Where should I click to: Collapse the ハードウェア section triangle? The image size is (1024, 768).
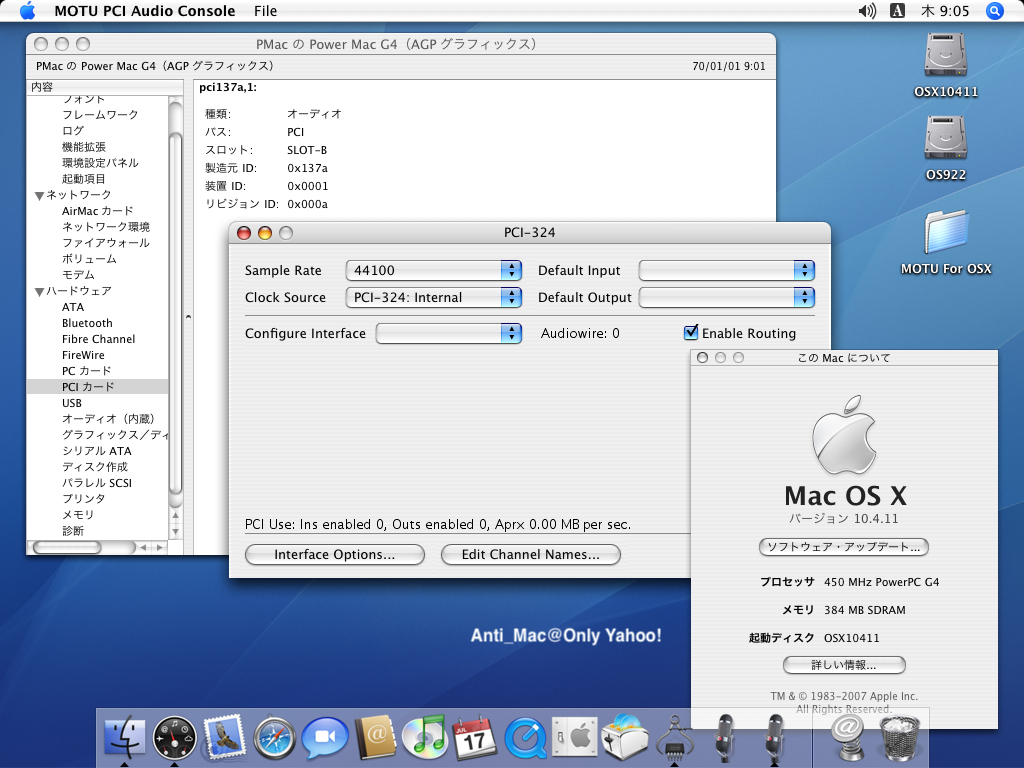[x=39, y=291]
